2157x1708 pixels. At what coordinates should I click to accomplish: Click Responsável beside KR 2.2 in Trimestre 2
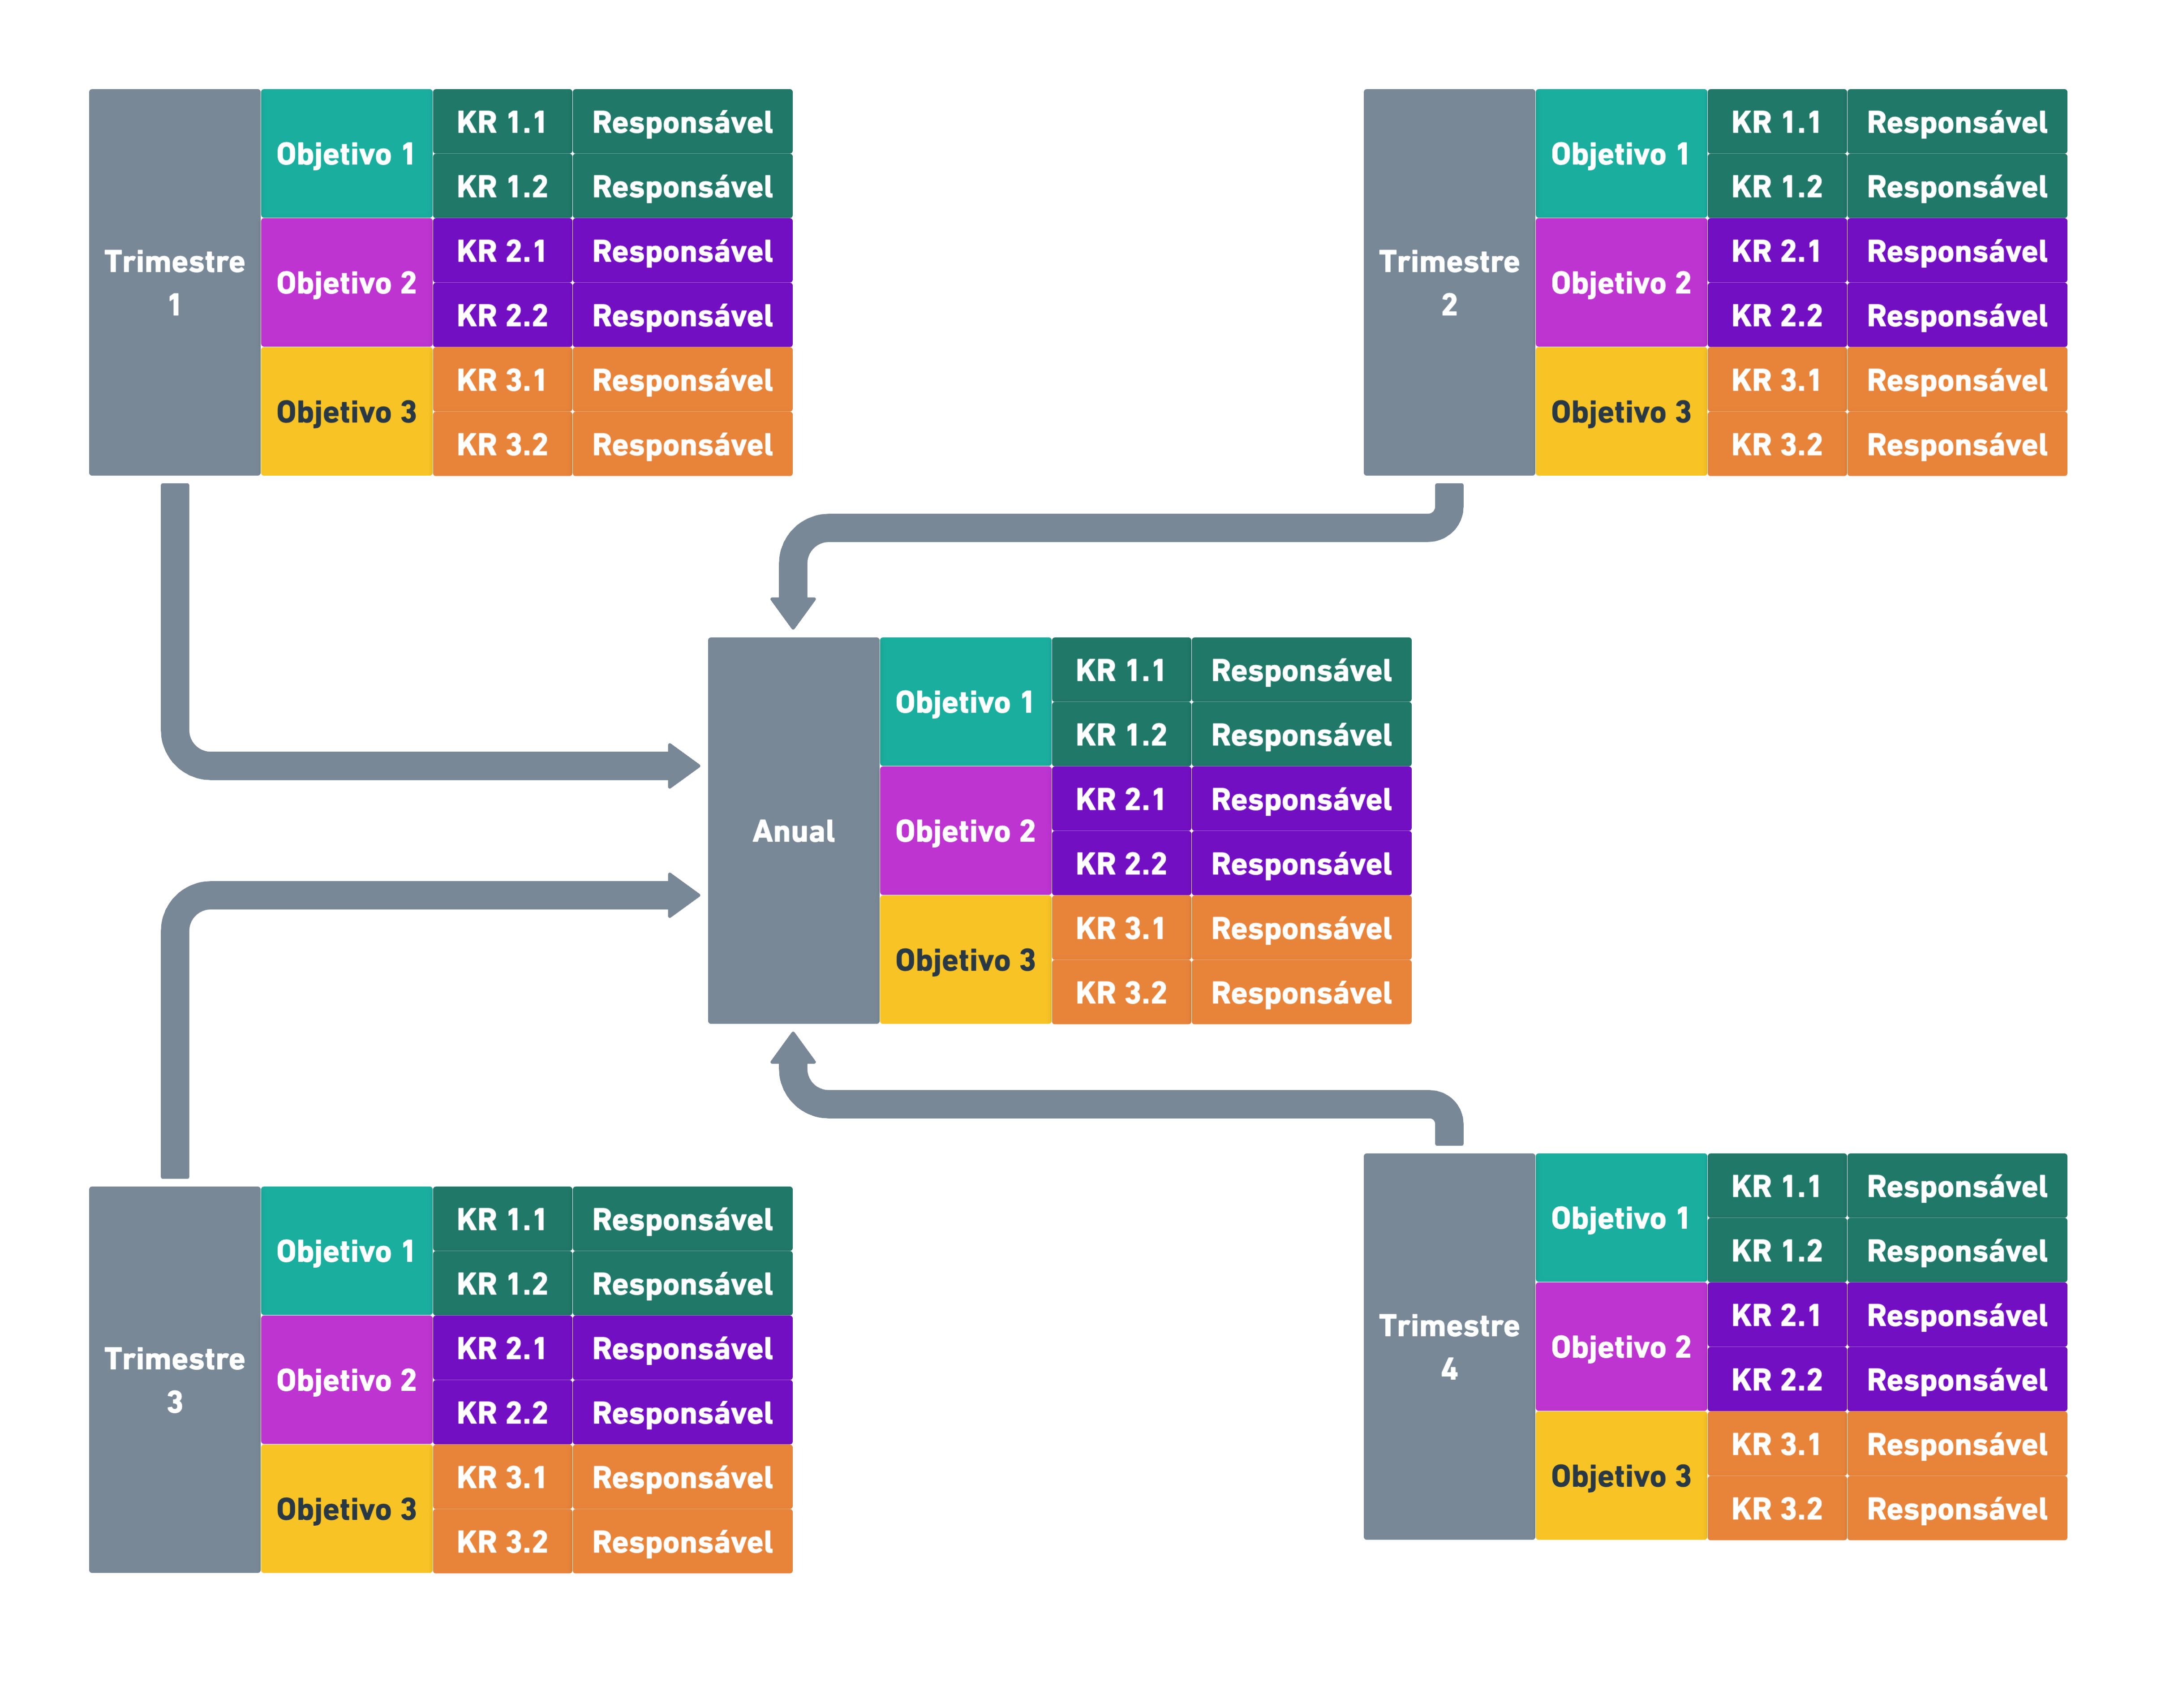[x=1957, y=315]
